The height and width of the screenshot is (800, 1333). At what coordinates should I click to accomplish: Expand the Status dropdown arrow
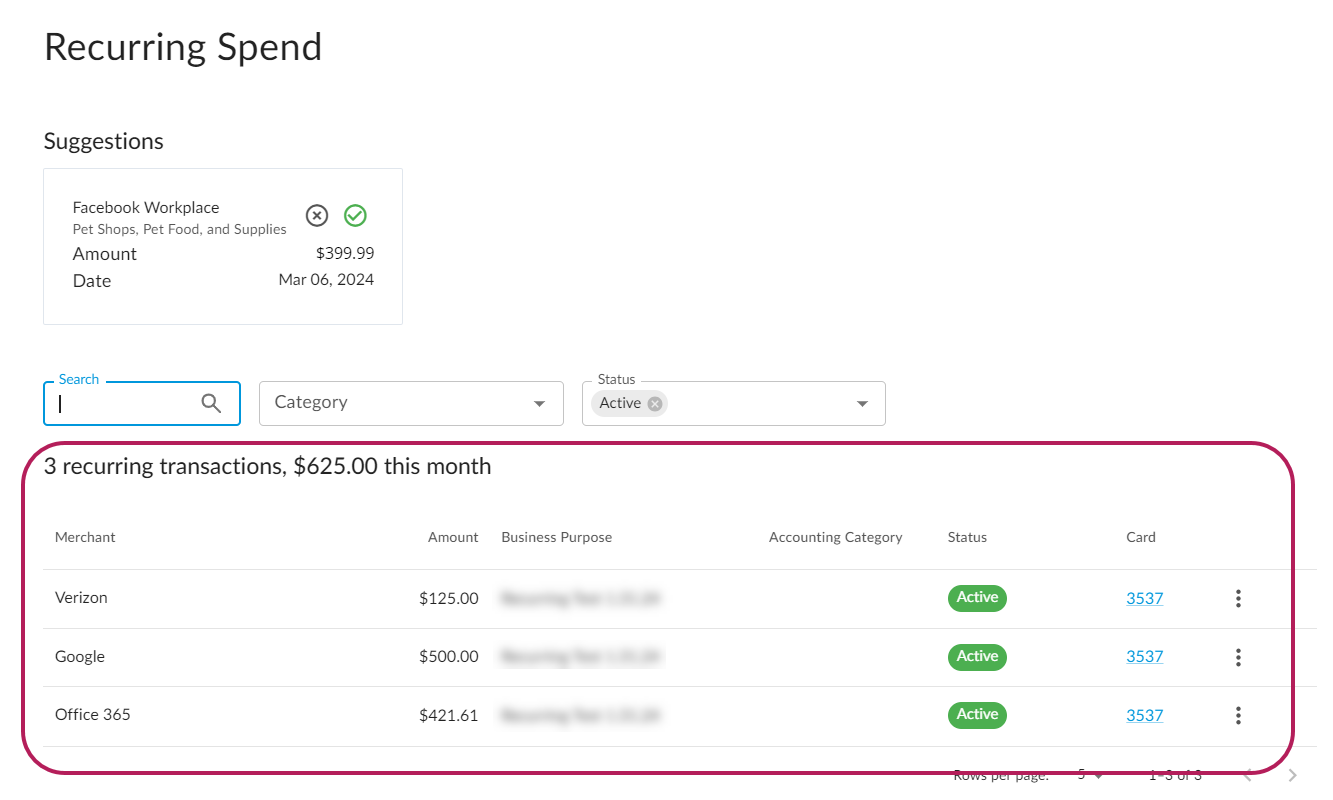click(862, 404)
